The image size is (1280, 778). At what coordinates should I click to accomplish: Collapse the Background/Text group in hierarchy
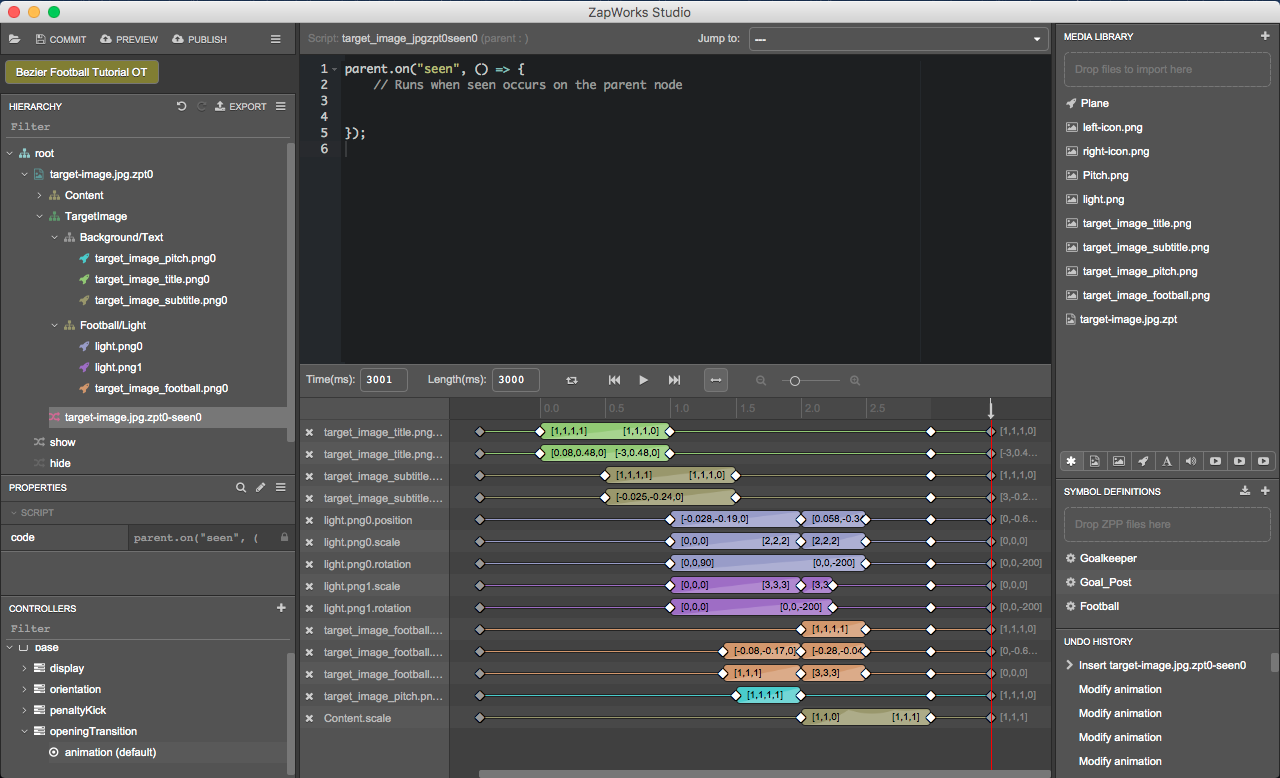(55, 238)
